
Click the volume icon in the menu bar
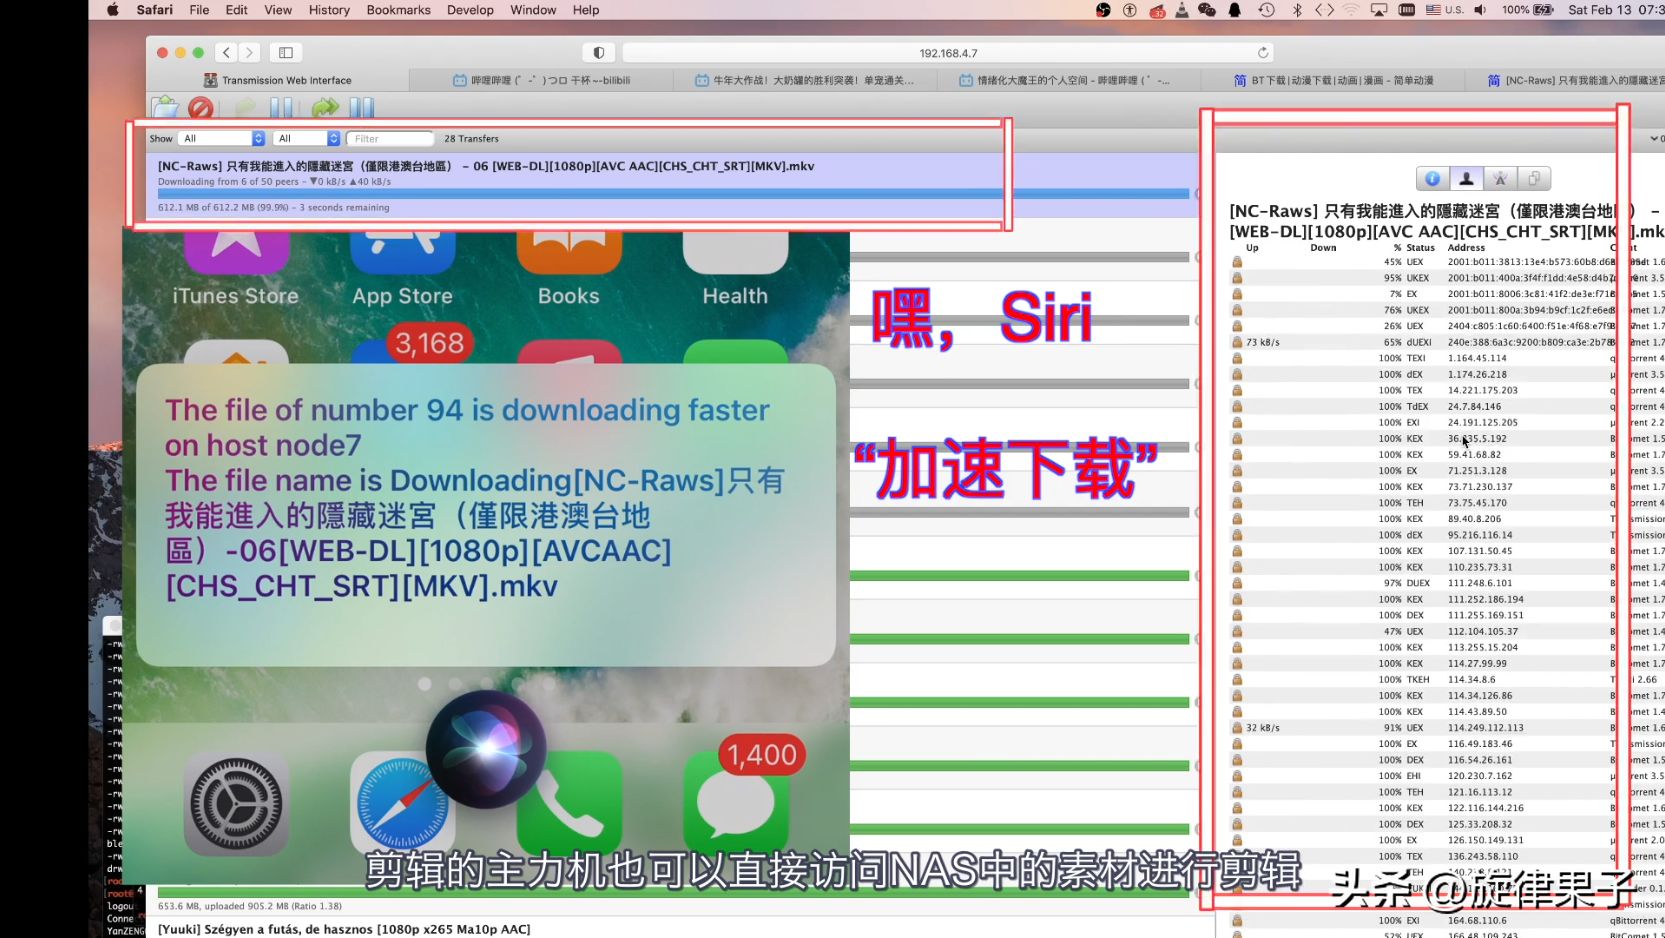[x=1480, y=10]
